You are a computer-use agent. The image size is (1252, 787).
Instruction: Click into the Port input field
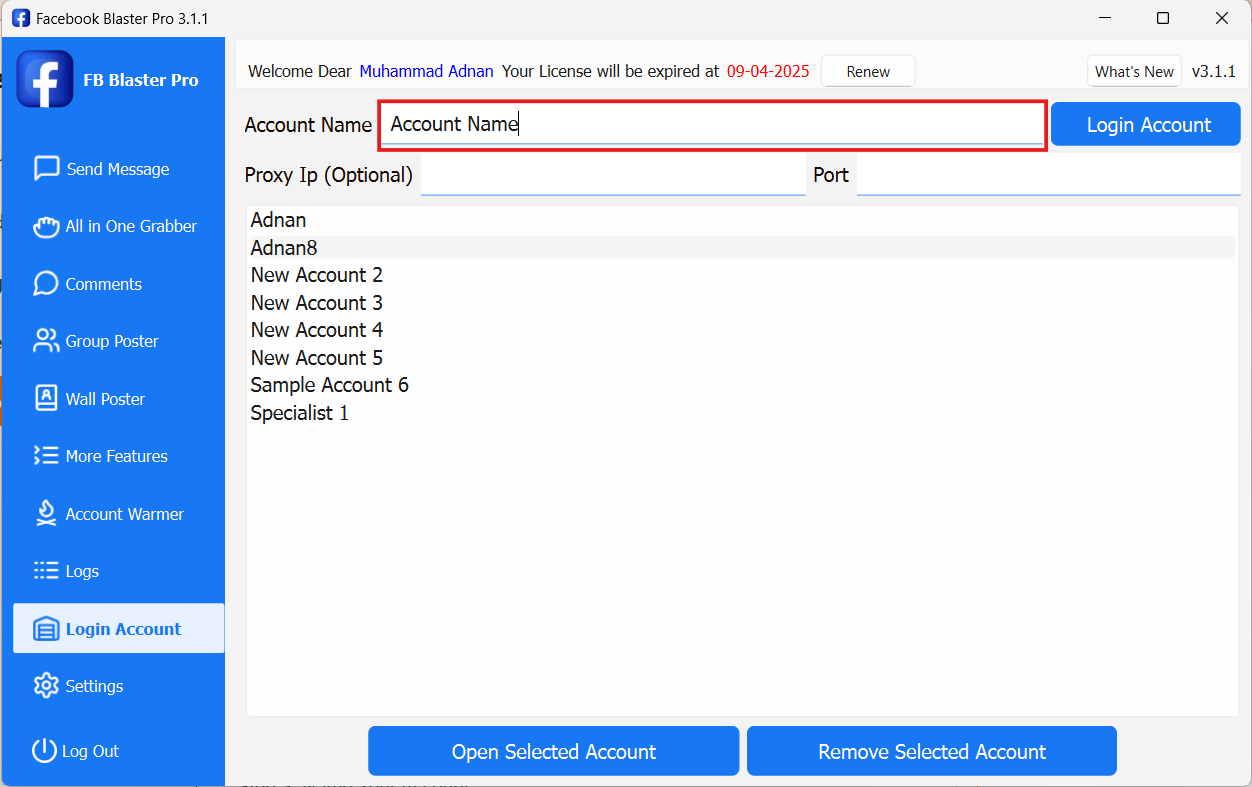coord(1047,175)
